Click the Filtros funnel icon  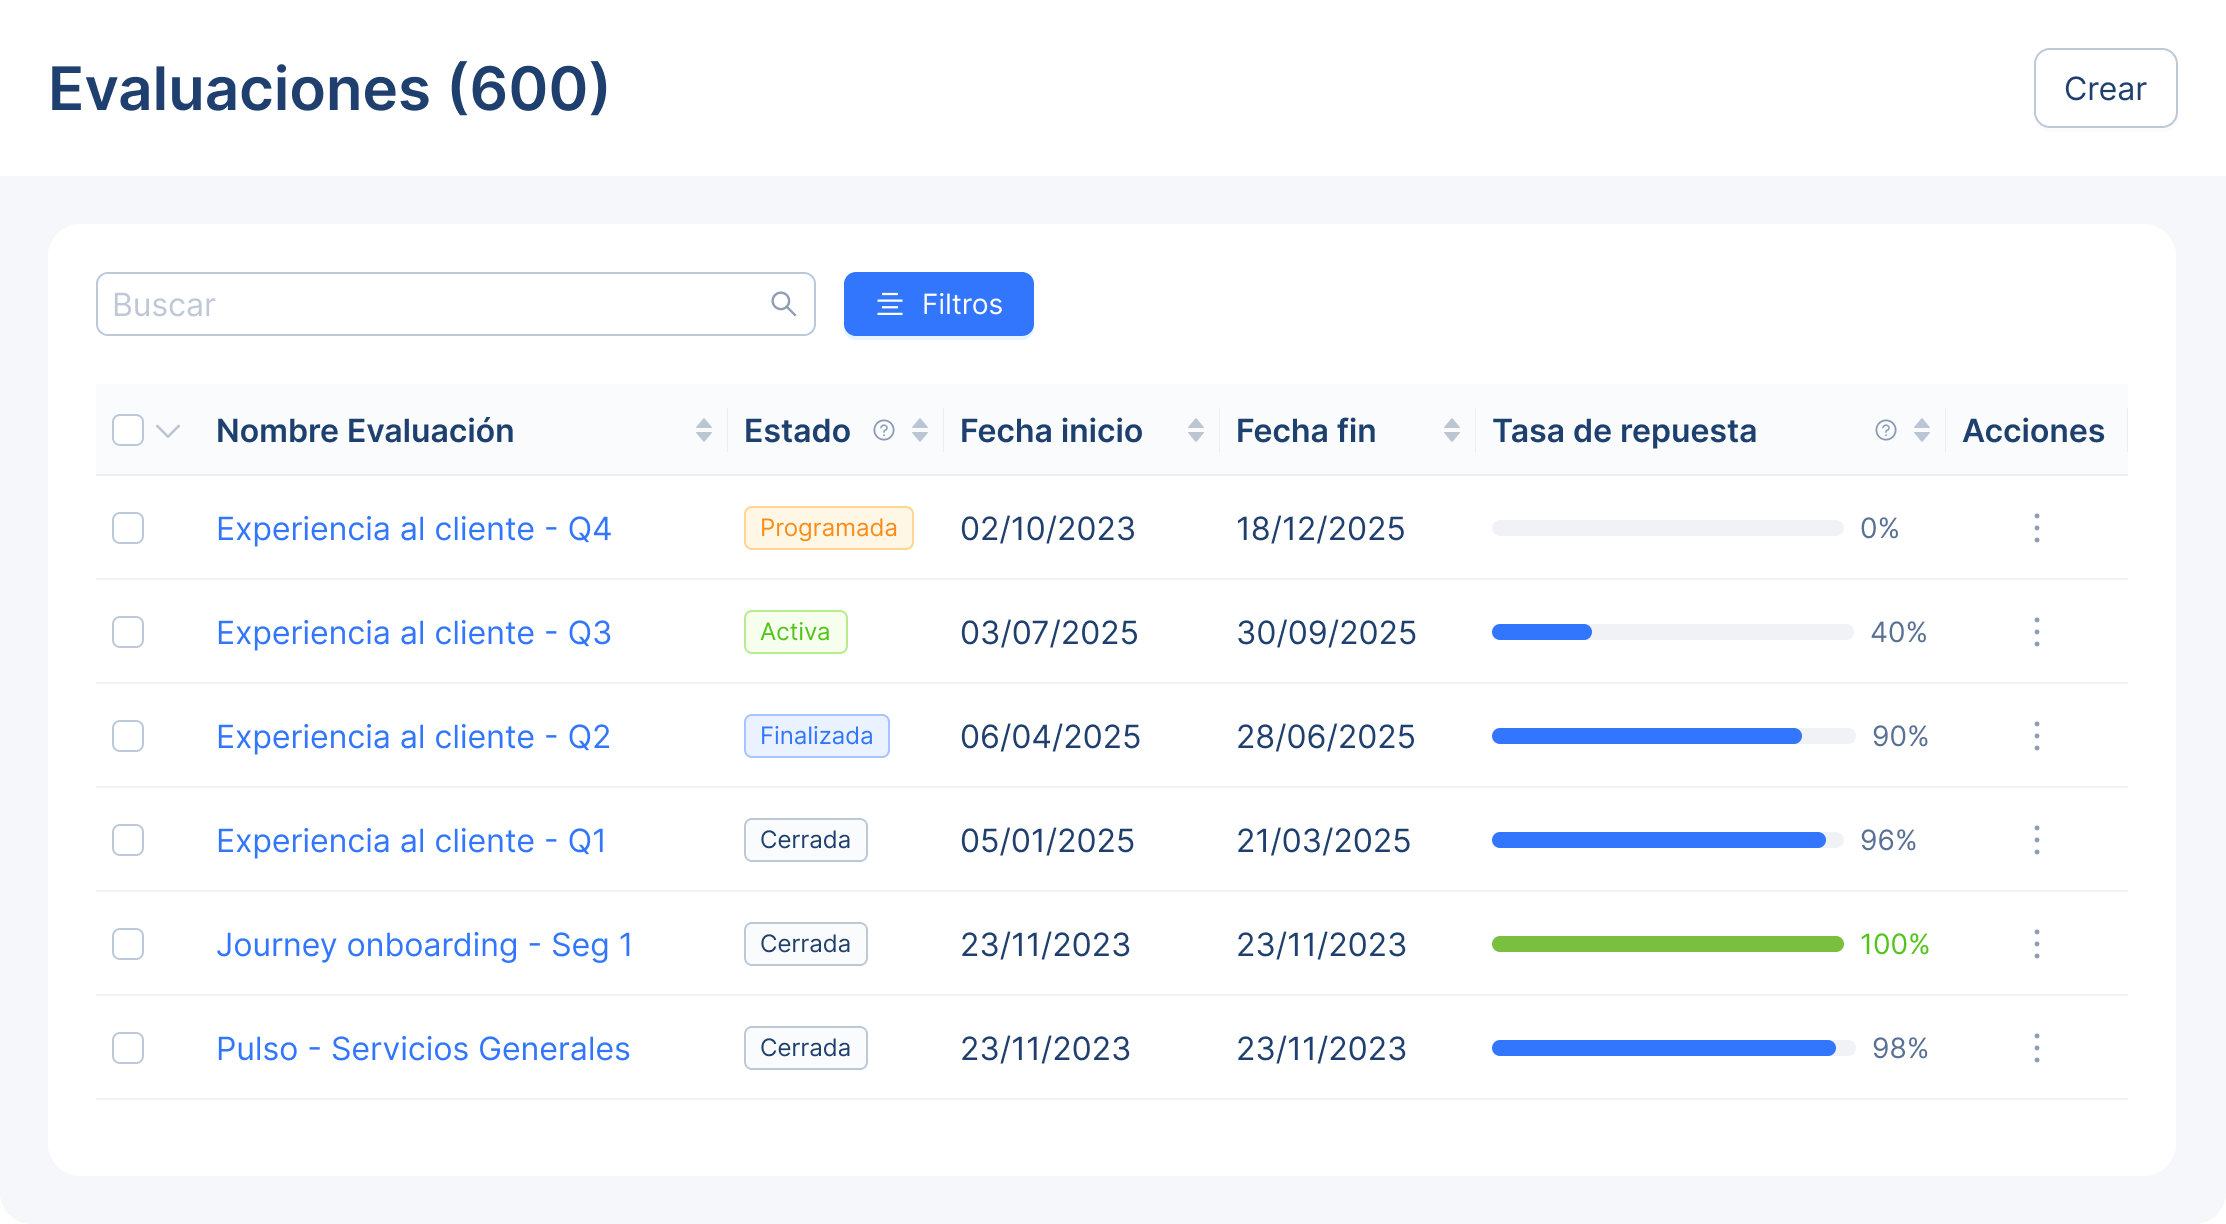click(x=889, y=304)
